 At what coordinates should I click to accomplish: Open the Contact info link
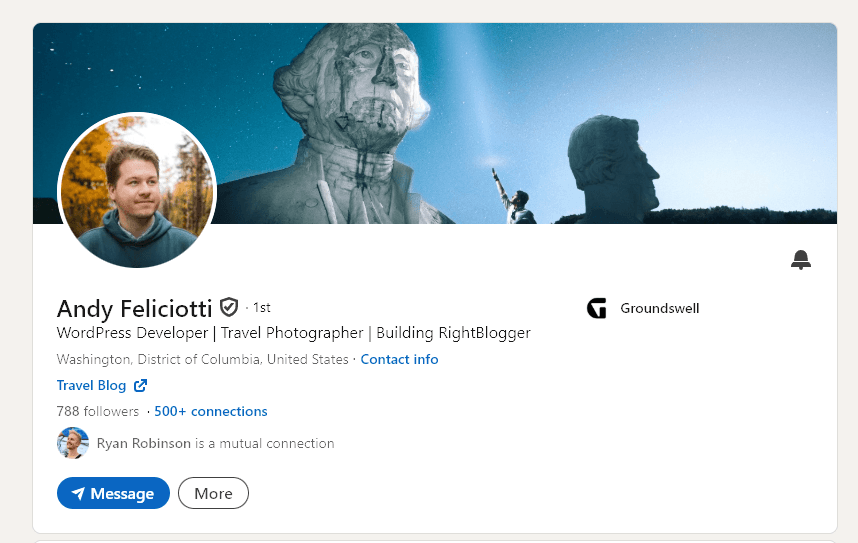tap(399, 359)
